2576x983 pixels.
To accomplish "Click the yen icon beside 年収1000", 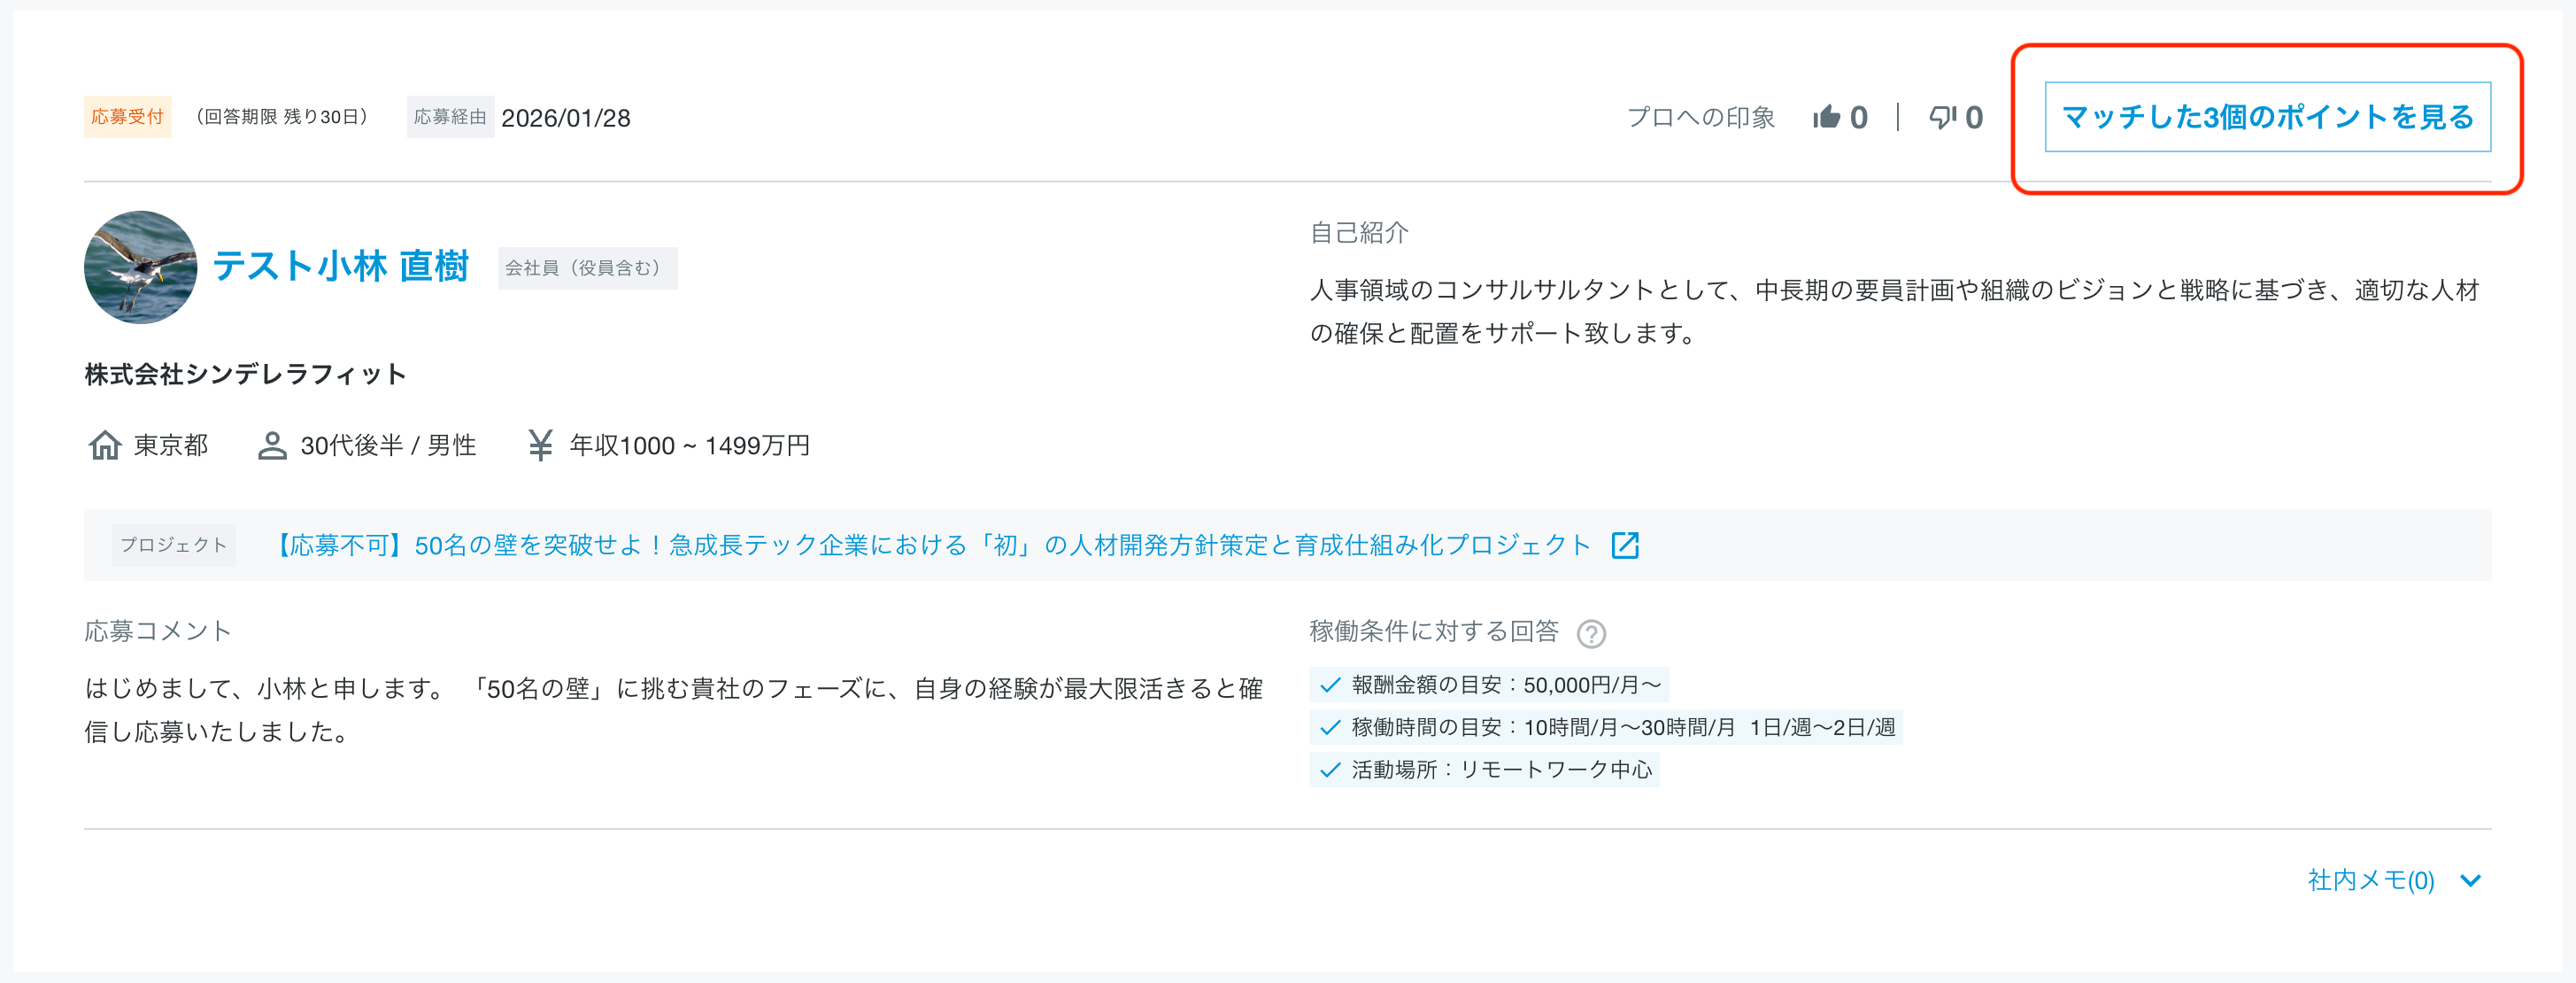I will (540, 445).
